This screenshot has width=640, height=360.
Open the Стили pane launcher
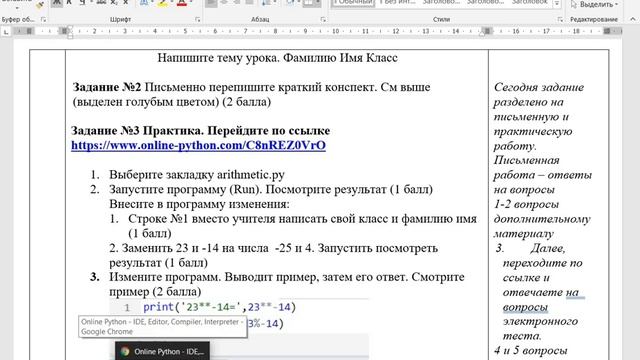(560, 19)
